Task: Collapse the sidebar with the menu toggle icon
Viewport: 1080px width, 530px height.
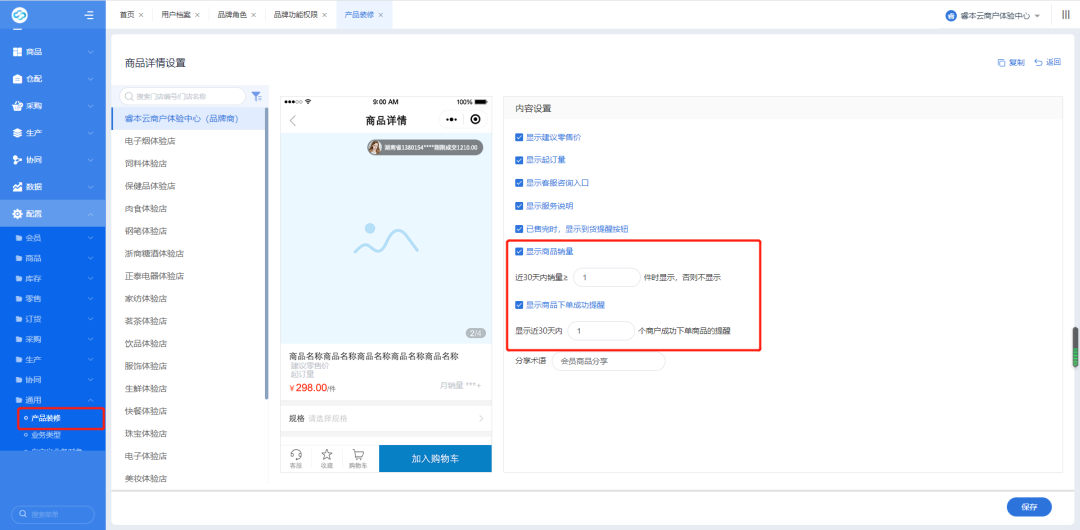Action: [x=89, y=15]
